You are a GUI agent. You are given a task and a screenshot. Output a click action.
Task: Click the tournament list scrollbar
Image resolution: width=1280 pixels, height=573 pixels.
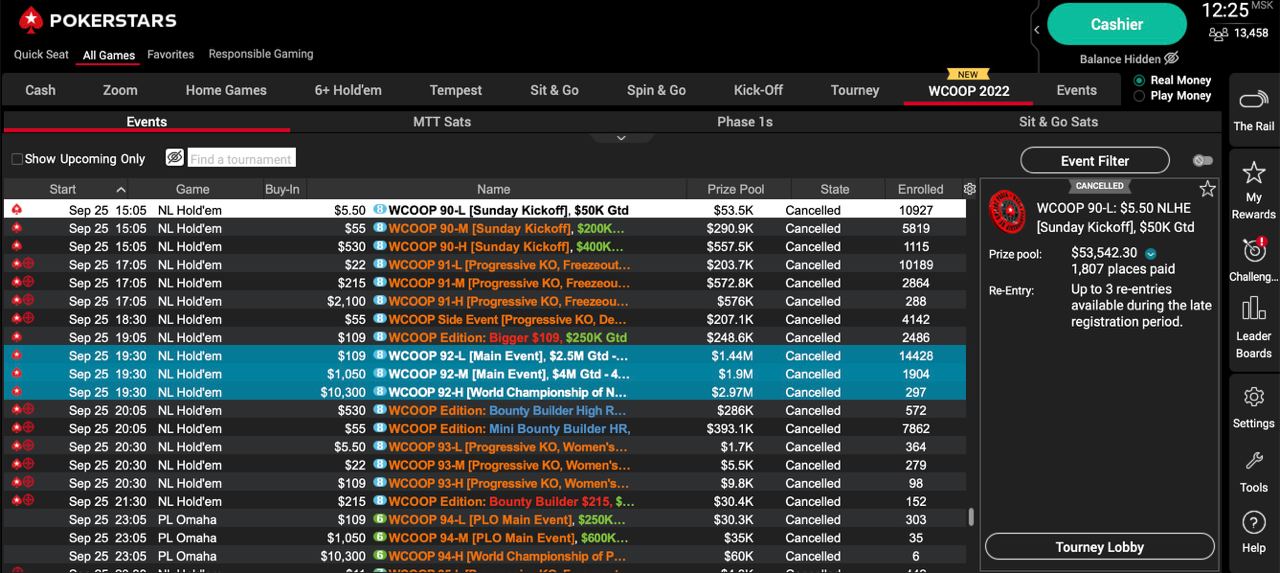click(971, 516)
